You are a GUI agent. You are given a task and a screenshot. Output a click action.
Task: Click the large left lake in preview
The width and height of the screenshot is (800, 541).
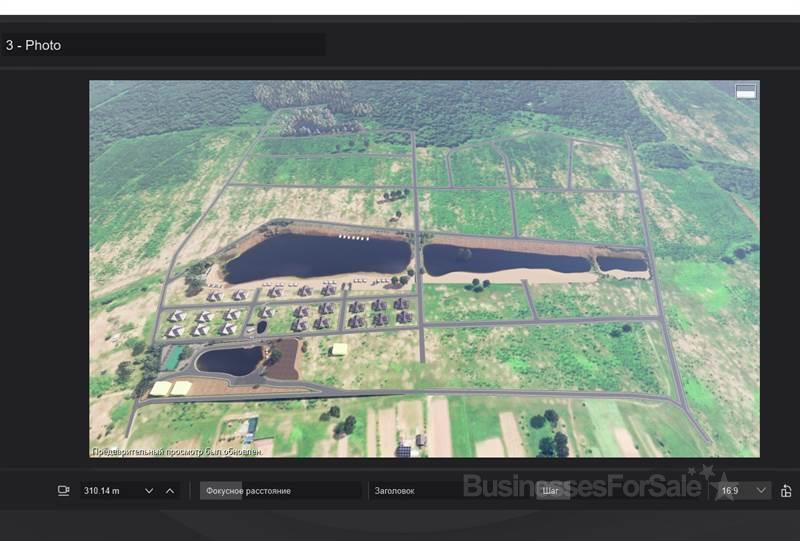tap(315, 258)
